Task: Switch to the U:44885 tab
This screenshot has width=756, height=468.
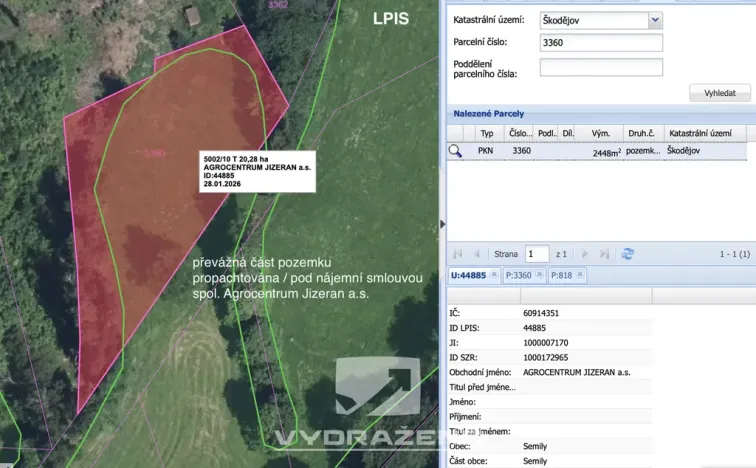Action: tap(468, 275)
